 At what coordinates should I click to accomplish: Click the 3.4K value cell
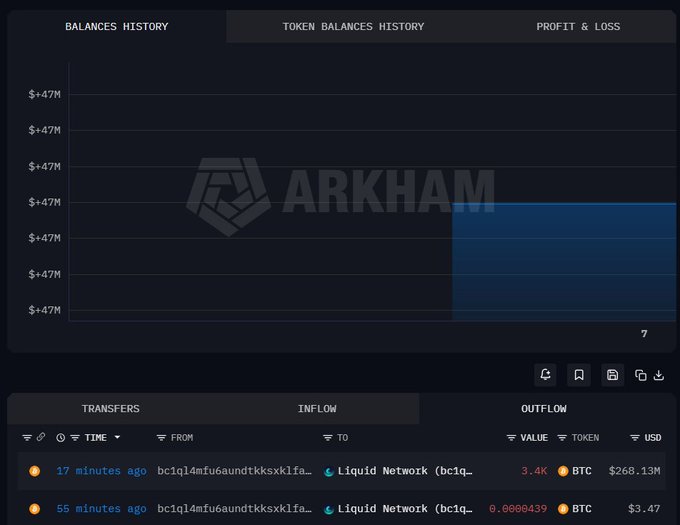pyautogui.click(x=534, y=471)
